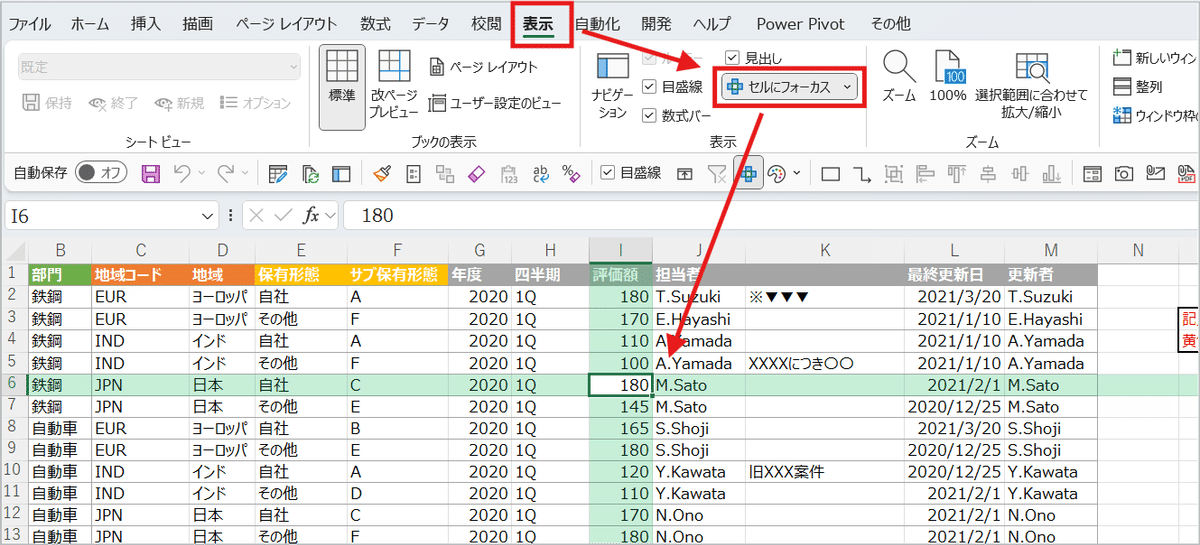Switch to the Data (データ) tab
Image resolution: width=1200 pixels, height=545 pixels.
tap(430, 24)
